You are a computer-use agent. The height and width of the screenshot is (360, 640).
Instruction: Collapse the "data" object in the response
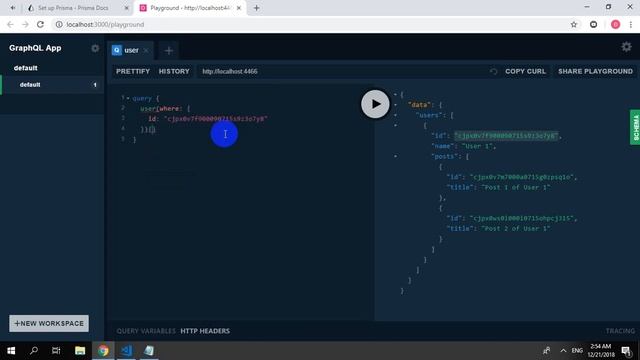[x=395, y=105]
